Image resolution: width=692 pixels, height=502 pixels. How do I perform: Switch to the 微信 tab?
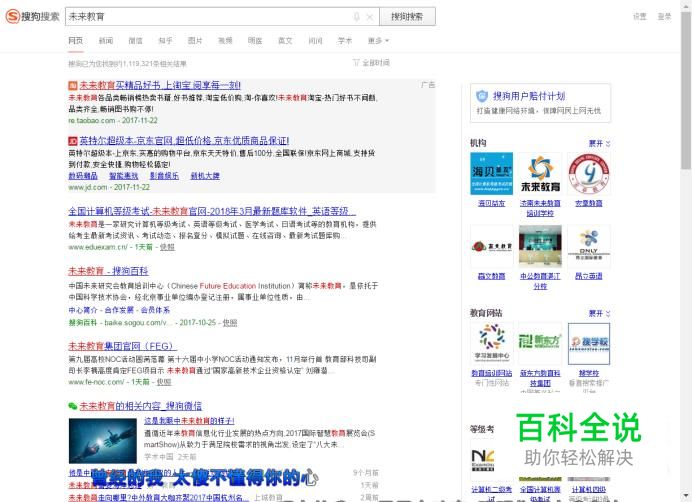(135, 41)
